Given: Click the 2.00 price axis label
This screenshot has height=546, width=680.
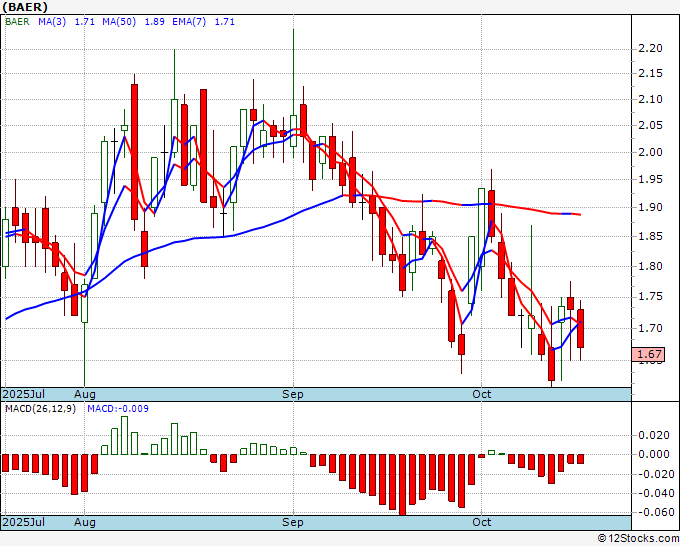Looking at the screenshot, I should pos(651,152).
